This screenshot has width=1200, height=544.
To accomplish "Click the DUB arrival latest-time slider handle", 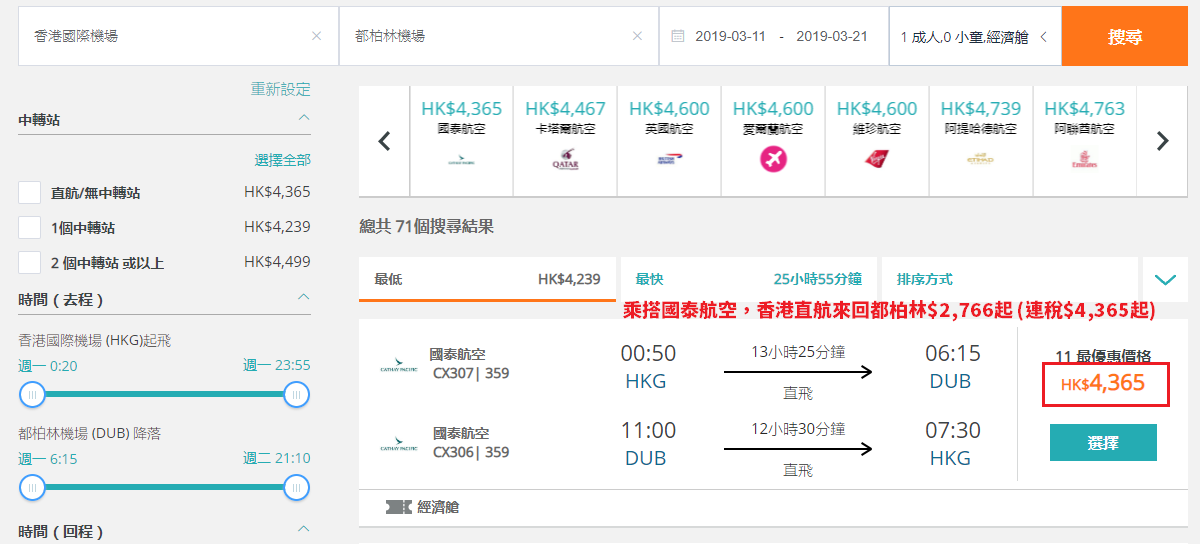I will pos(296,488).
